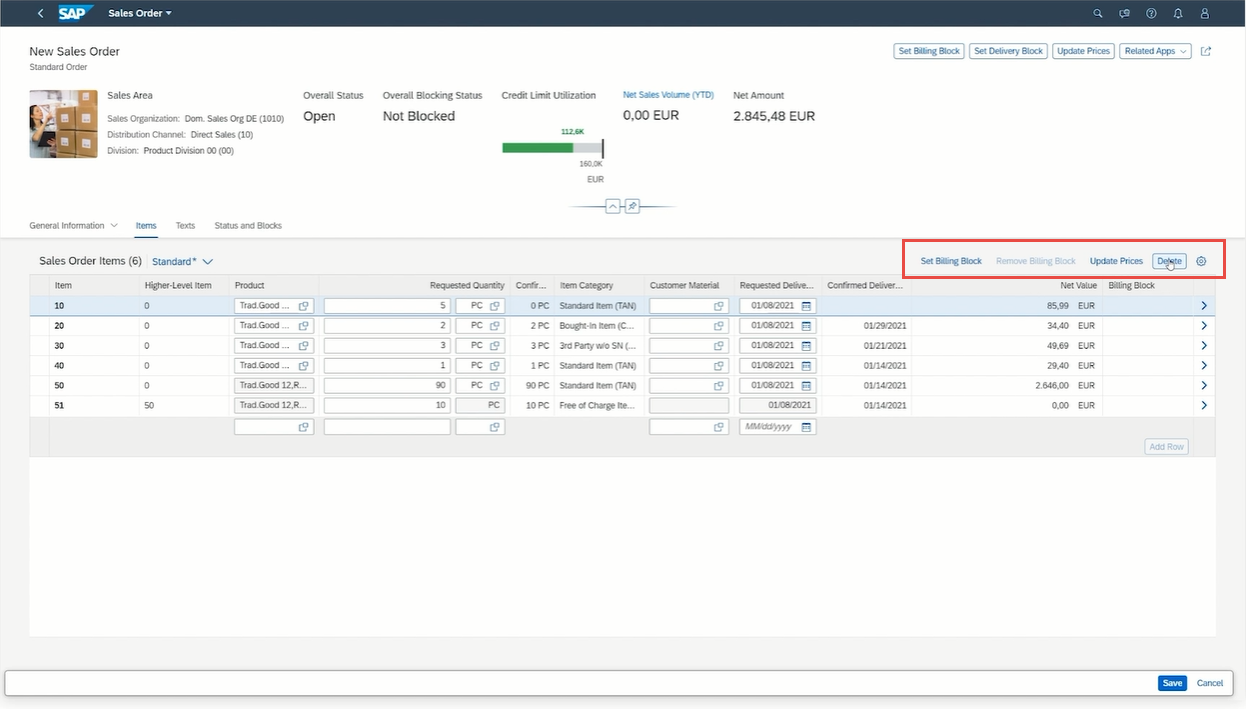
Task: Open the table settings gear icon
Action: pos(1201,261)
